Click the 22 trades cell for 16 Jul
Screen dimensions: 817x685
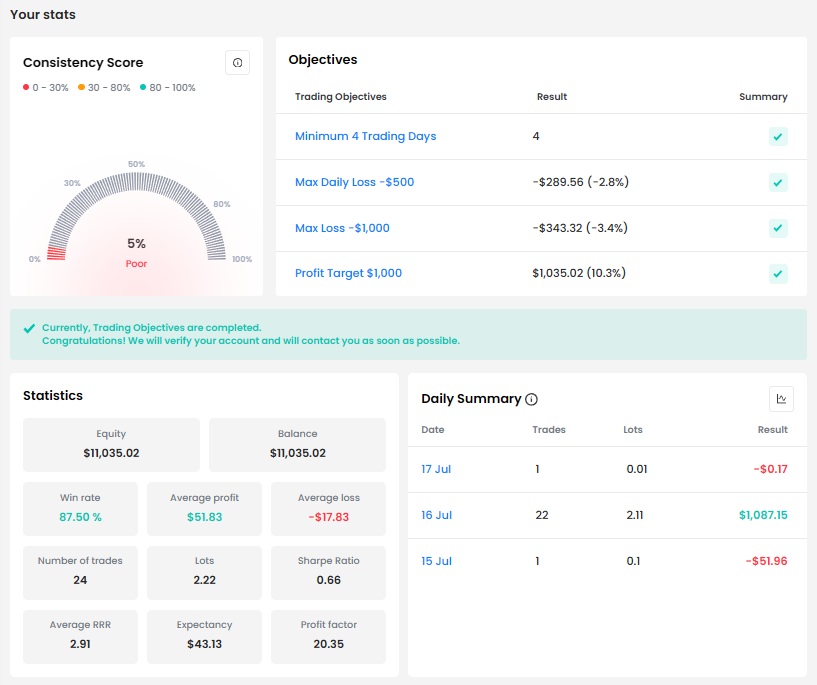pos(542,515)
